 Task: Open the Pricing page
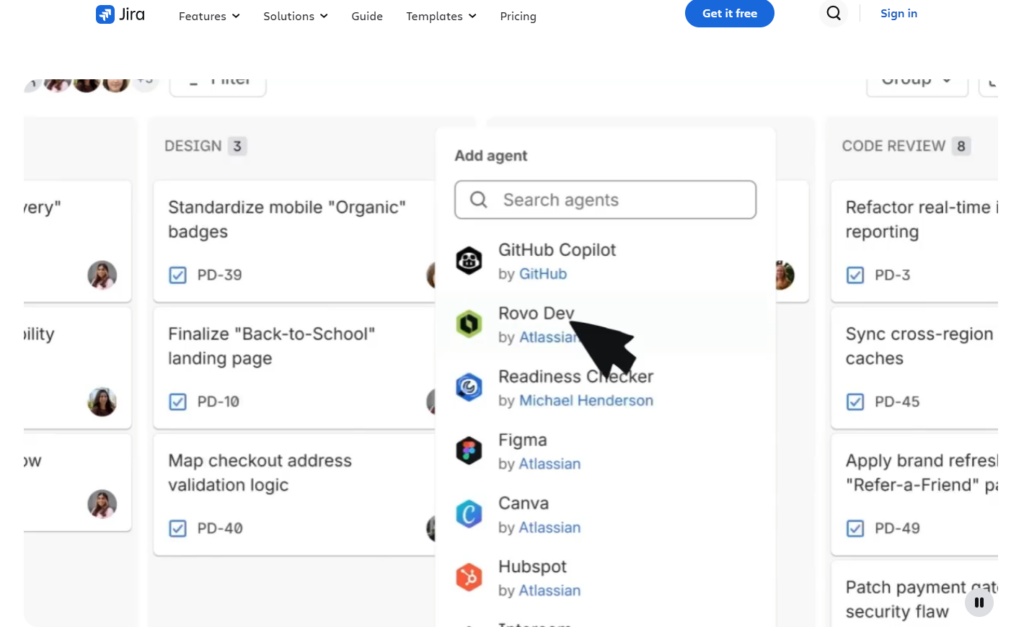click(518, 16)
